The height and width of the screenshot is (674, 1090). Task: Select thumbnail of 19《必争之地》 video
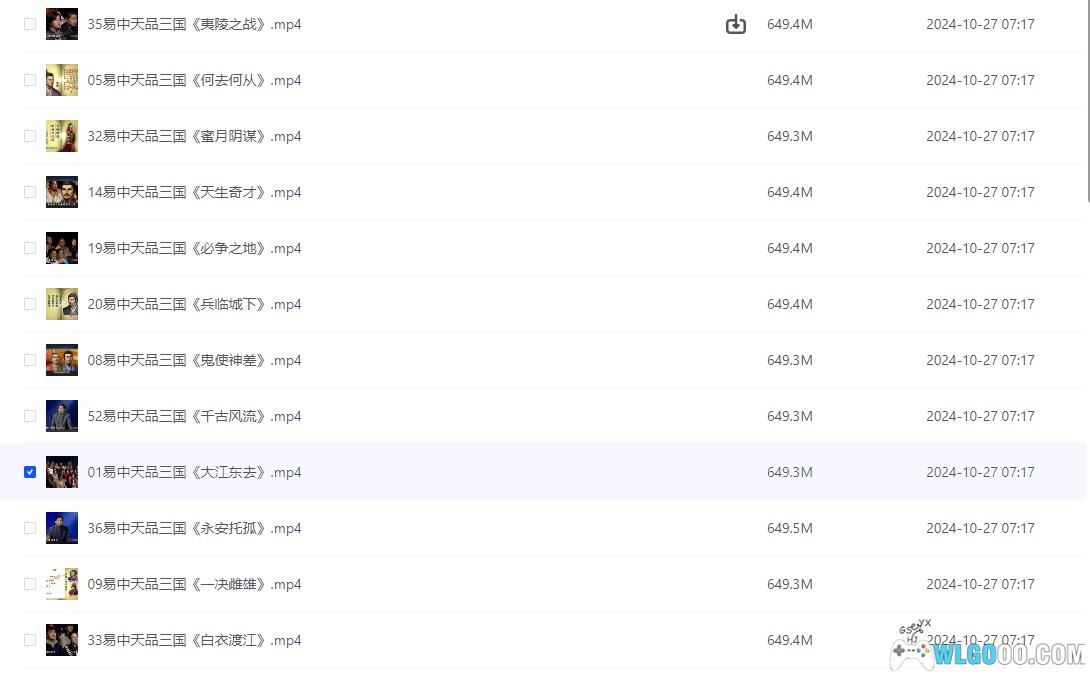click(61, 248)
